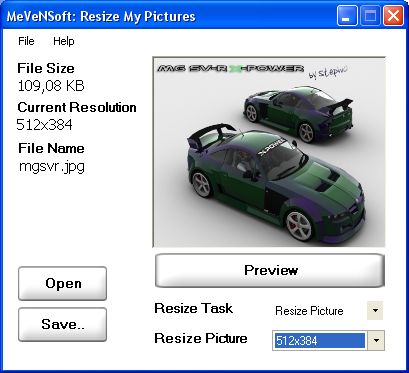Click the 109,08 KB file size value
The height and width of the screenshot is (373, 409).
tap(51, 86)
